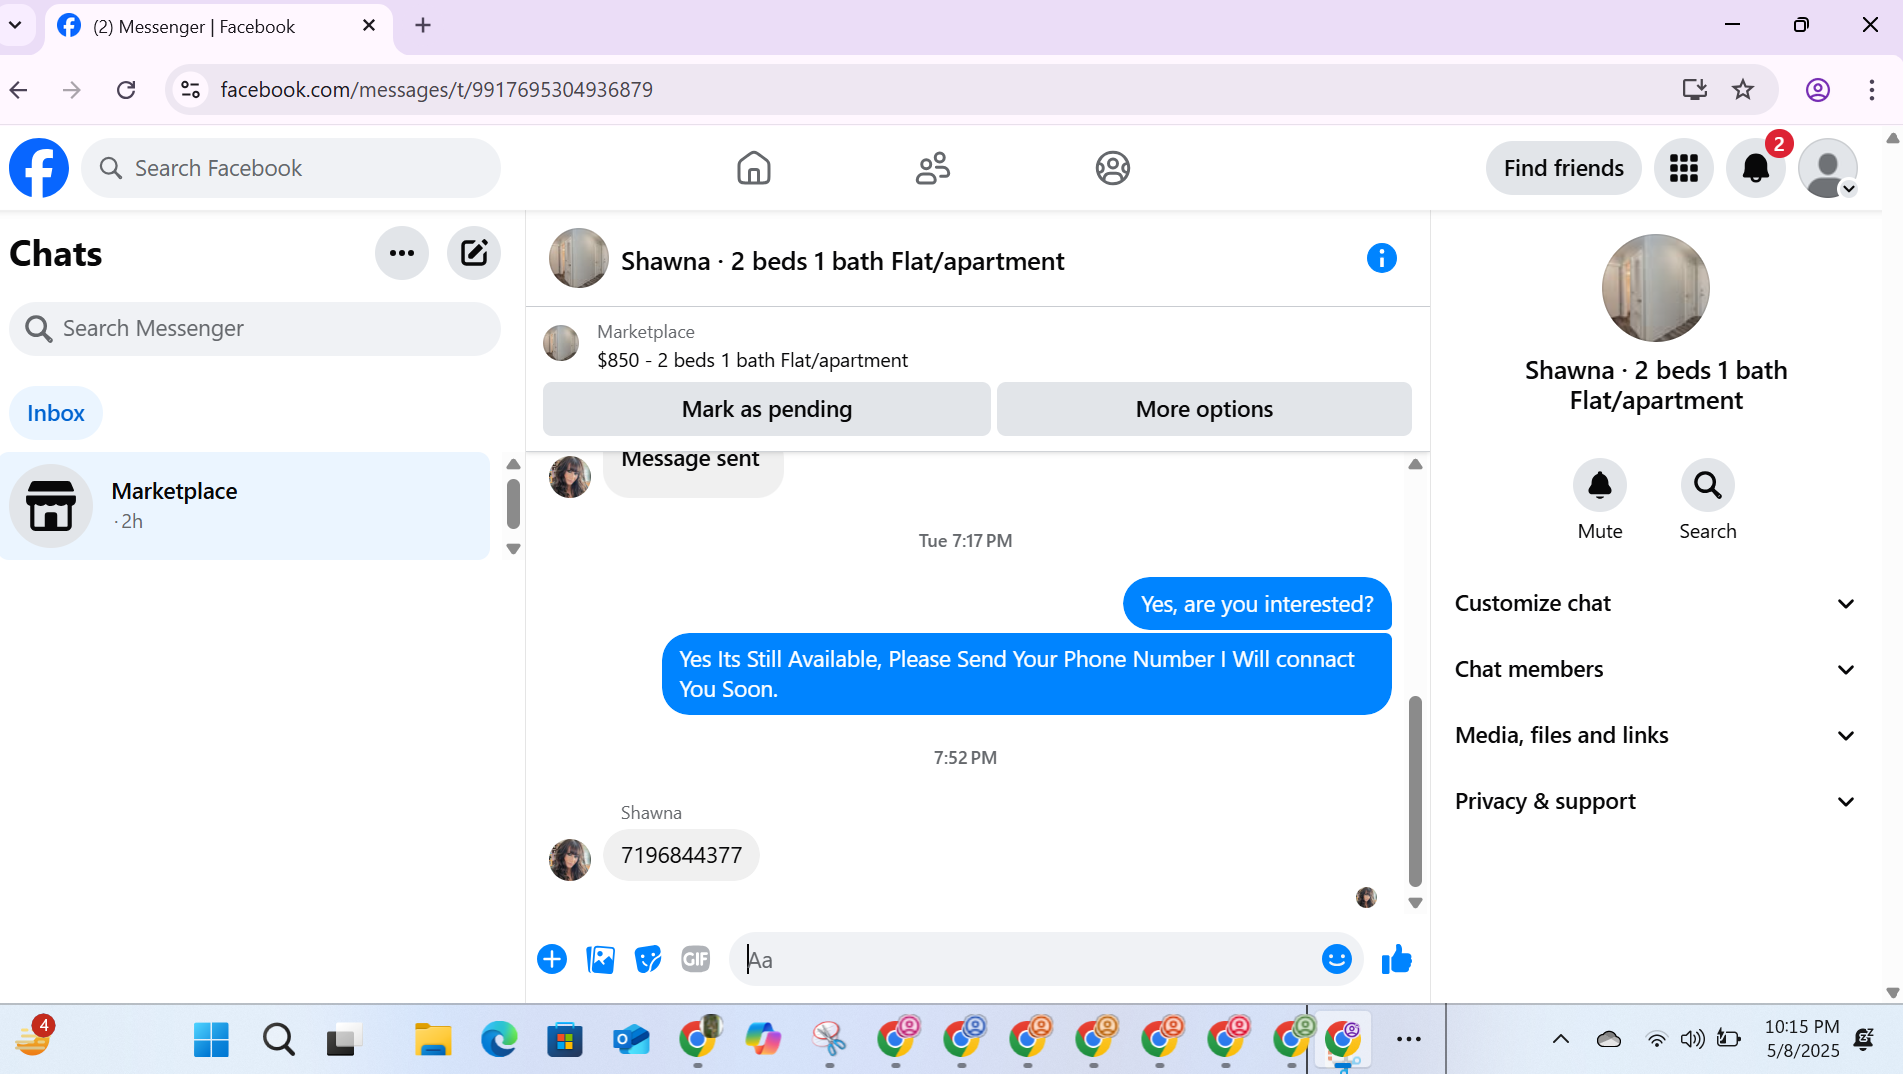This screenshot has width=1903, height=1074.
Task: Open Outlook from taskbar
Action: (630, 1039)
